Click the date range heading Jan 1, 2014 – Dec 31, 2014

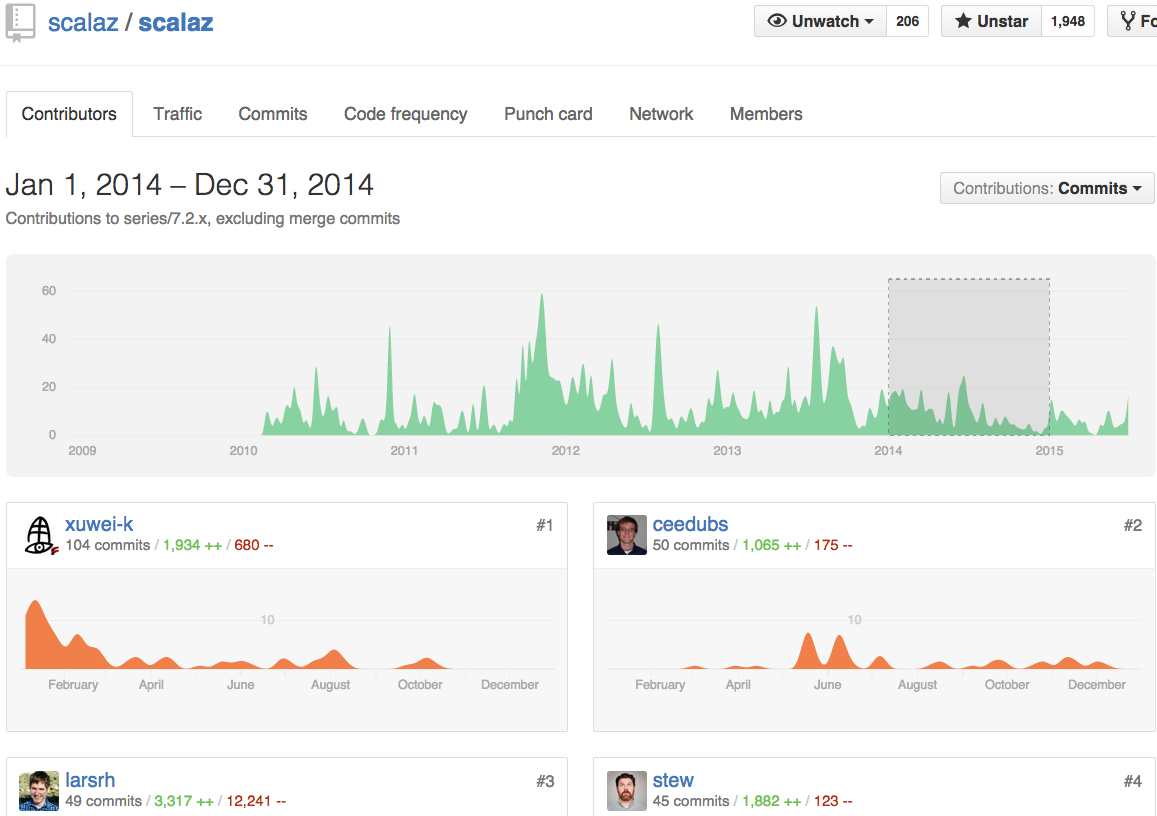(190, 184)
